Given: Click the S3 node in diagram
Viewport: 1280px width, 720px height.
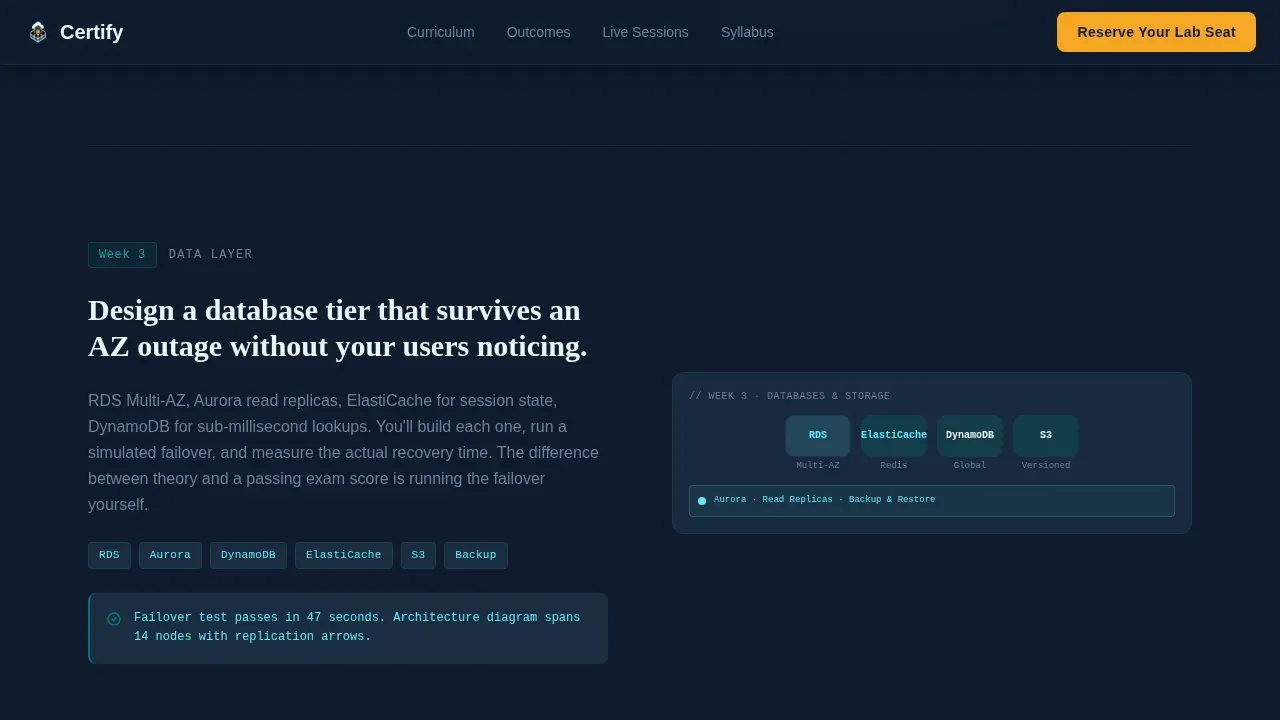Looking at the screenshot, I should point(1046,436).
